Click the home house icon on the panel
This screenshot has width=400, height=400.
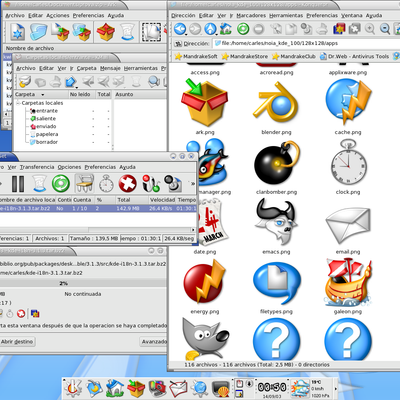point(115,388)
